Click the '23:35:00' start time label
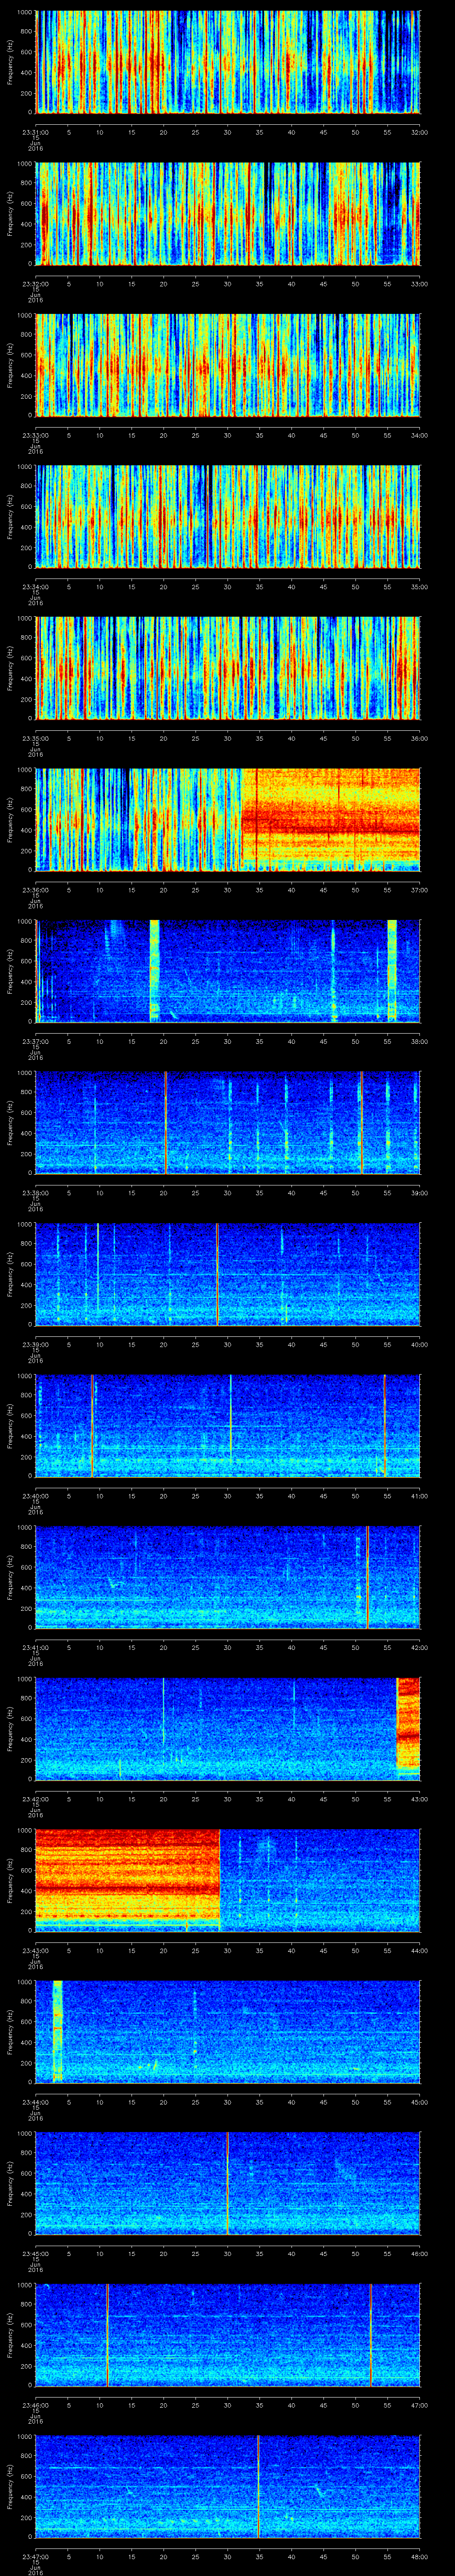The image size is (455, 2576). (x=36, y=738)
